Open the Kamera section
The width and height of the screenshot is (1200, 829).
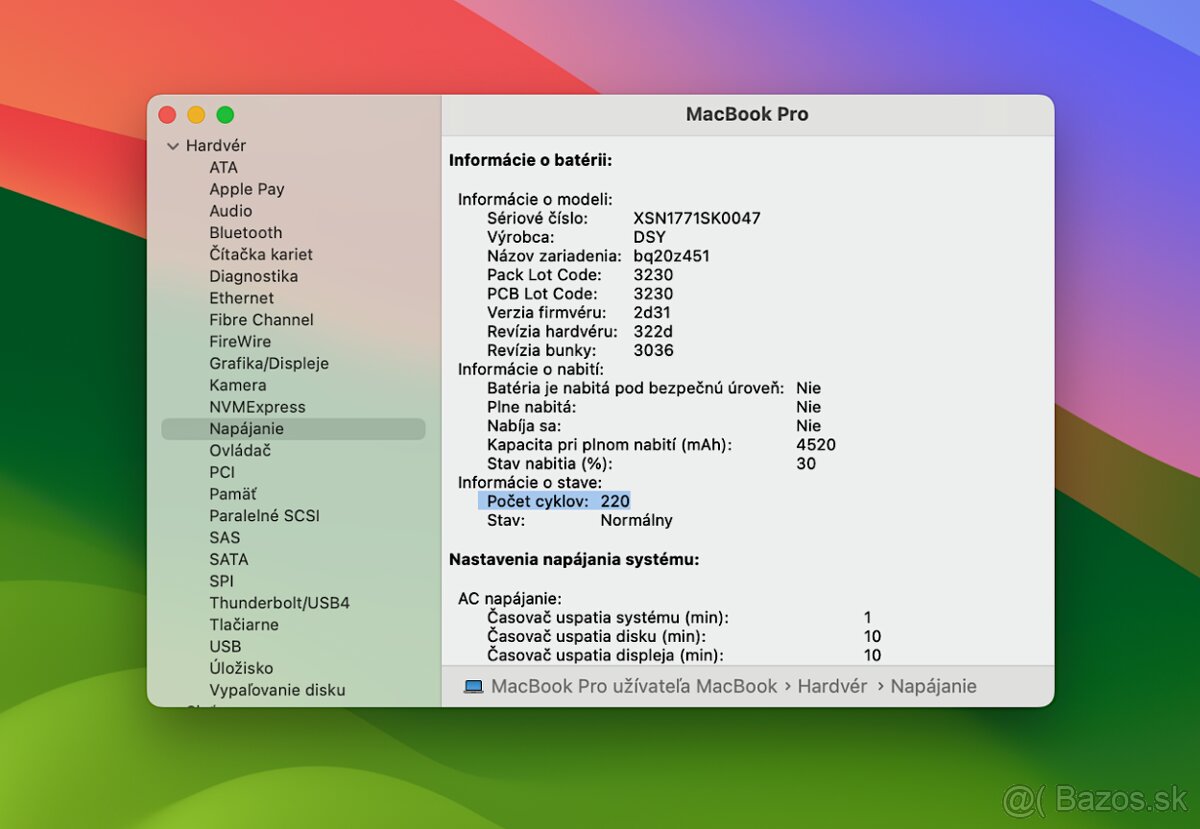coord(237,384)
